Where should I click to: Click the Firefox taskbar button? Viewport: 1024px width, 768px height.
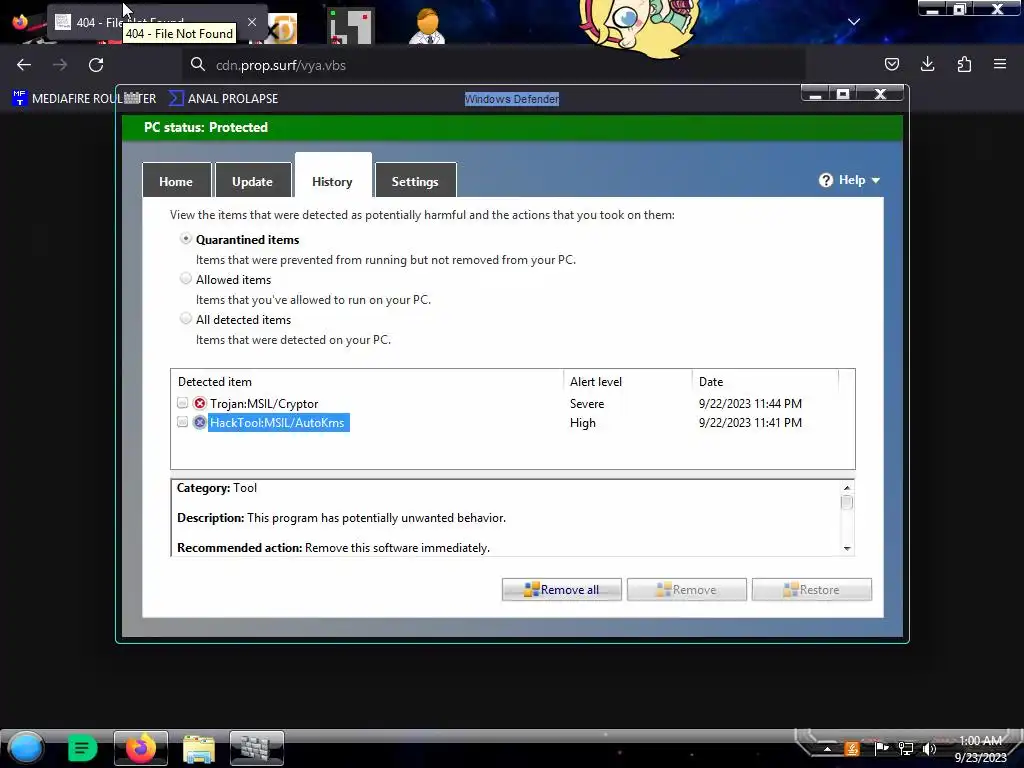[141, 748]
